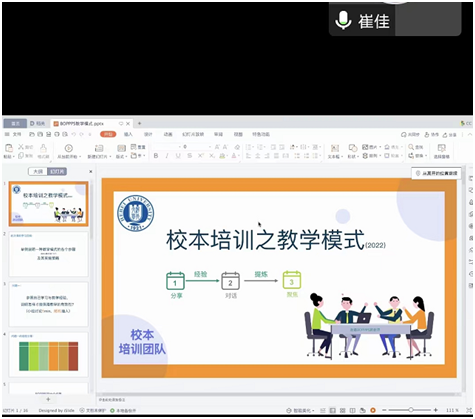Viewport: 475px width, 419px height.
Task: Click orange play button in status bar
Action: 373,410
